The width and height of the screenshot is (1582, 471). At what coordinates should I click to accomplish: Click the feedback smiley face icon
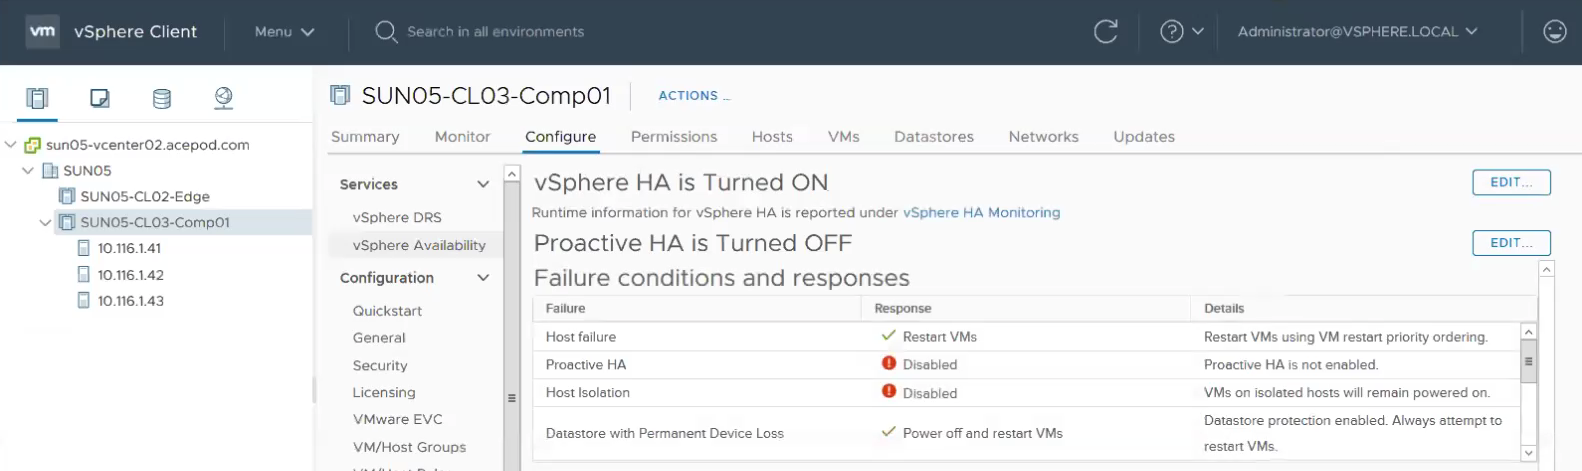pos(1554,32)
